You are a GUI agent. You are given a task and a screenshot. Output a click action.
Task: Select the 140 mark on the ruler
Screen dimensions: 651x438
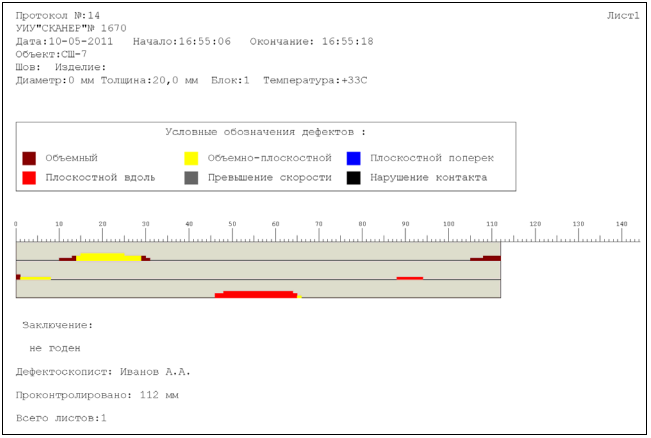coord(621,224)
